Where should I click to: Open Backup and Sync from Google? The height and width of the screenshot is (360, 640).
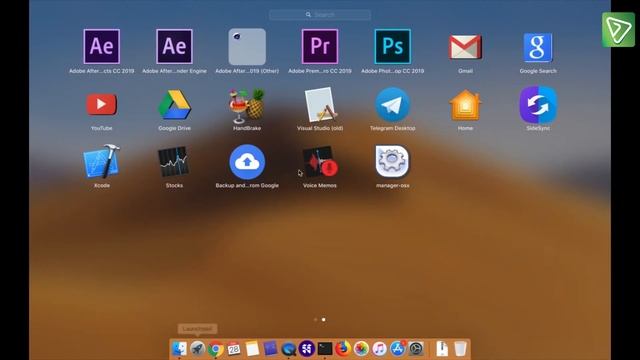247,162
